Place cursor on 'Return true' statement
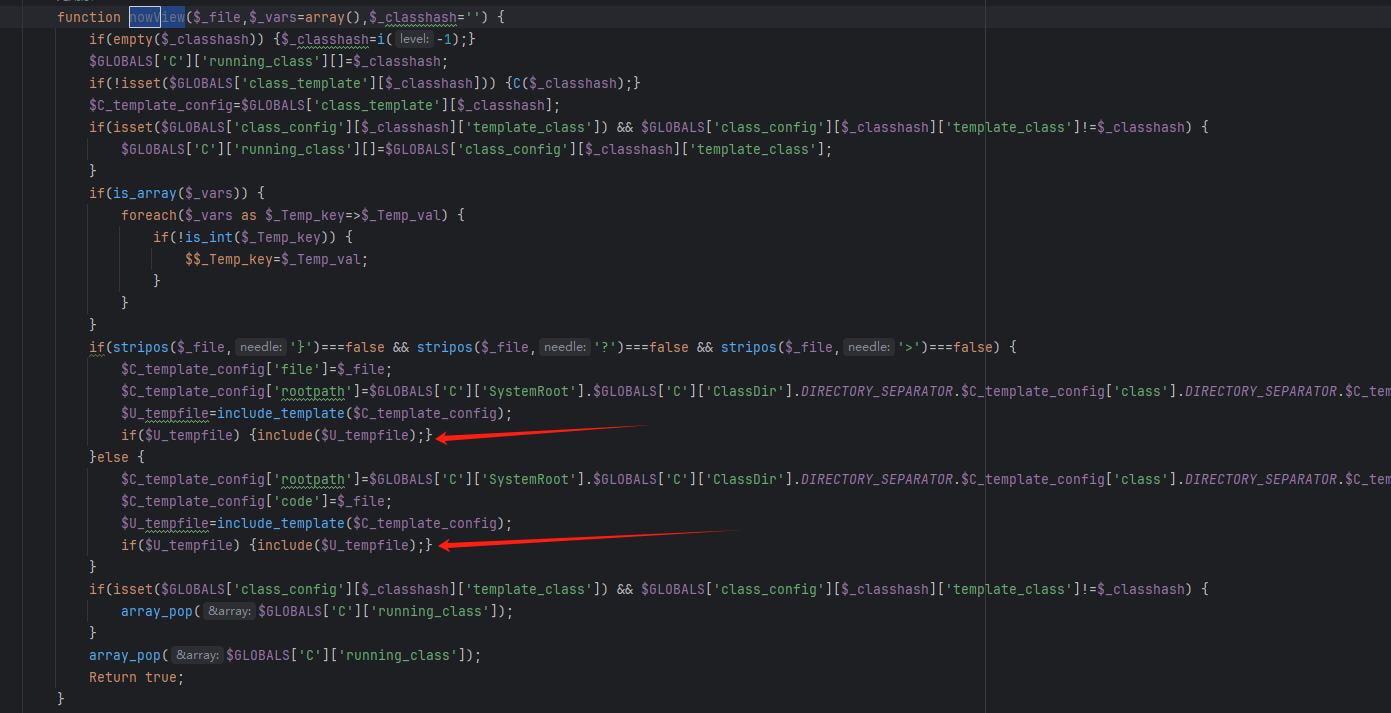 [136, 677]
